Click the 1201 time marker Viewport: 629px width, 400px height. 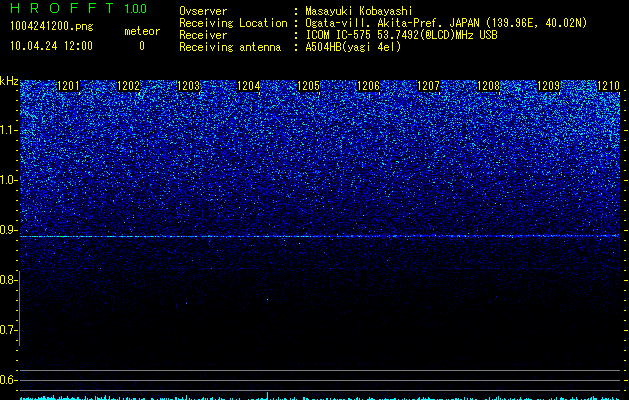tap(69, 86)
